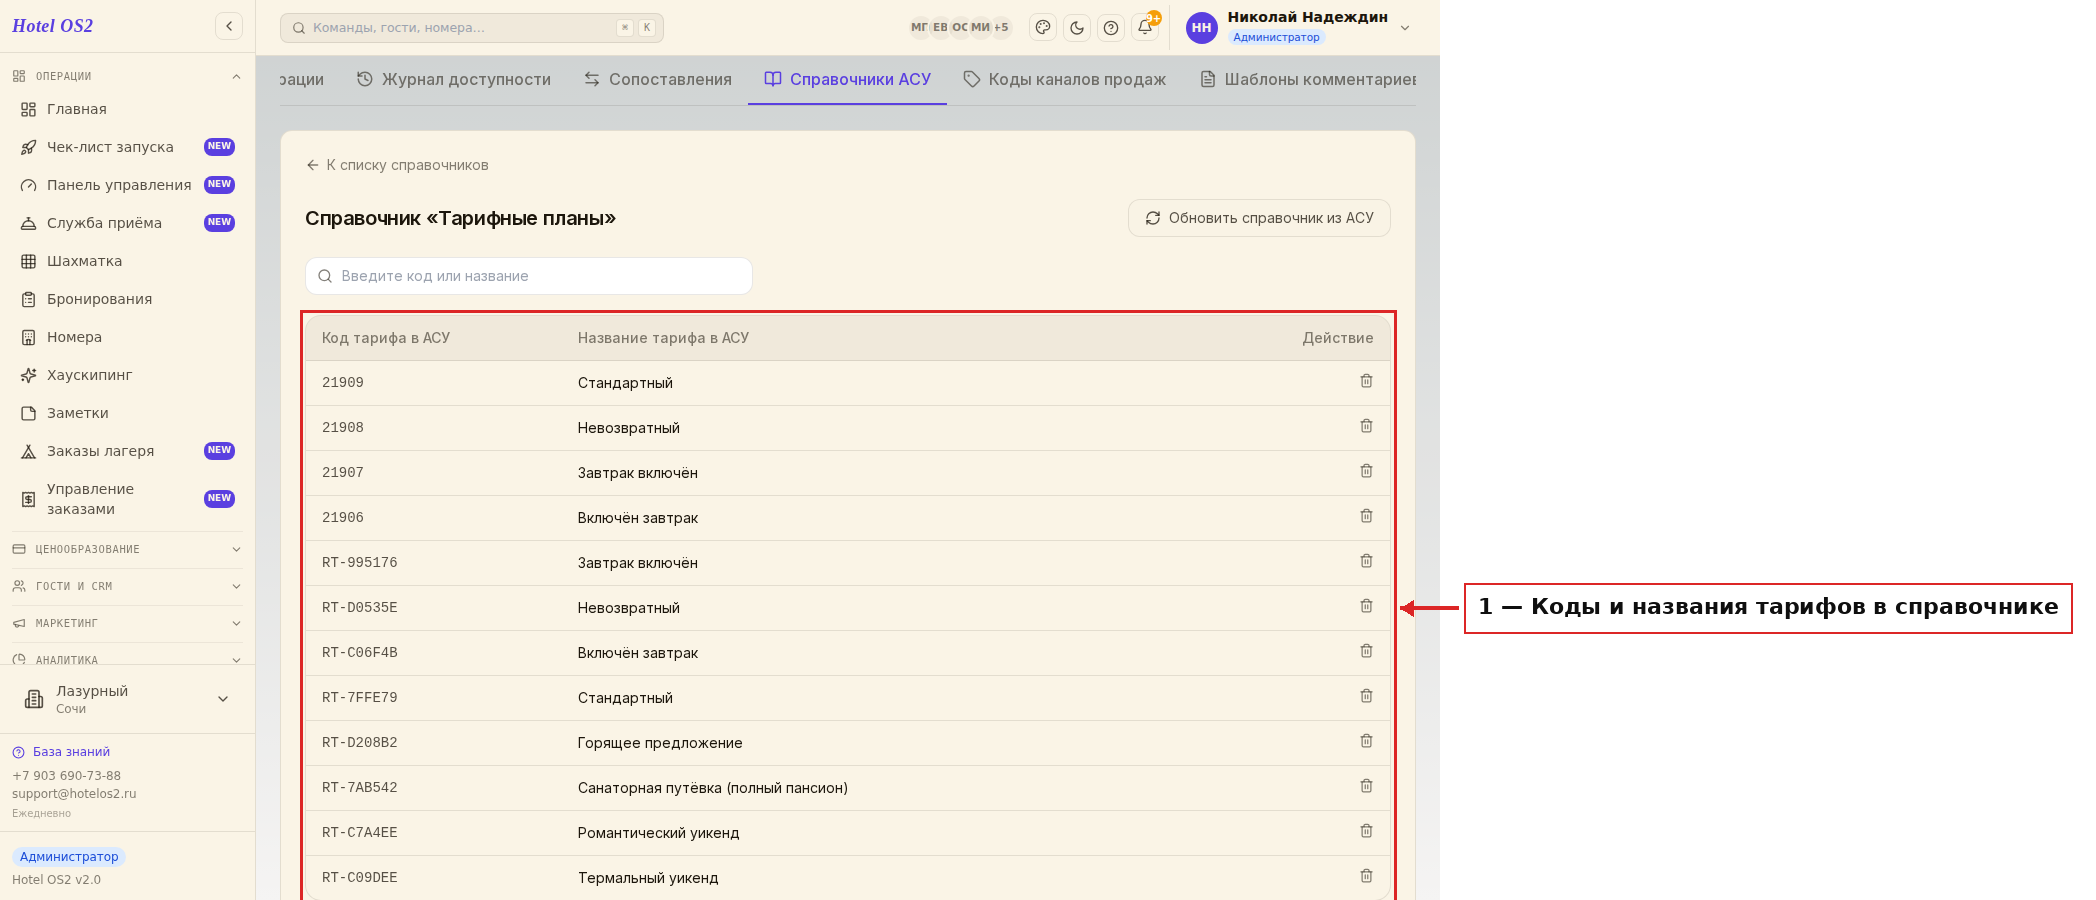The height and width of the screenshot is (900, 2096).
Task: Open Служба приёма in sidebar
Action: coord(127,223)
